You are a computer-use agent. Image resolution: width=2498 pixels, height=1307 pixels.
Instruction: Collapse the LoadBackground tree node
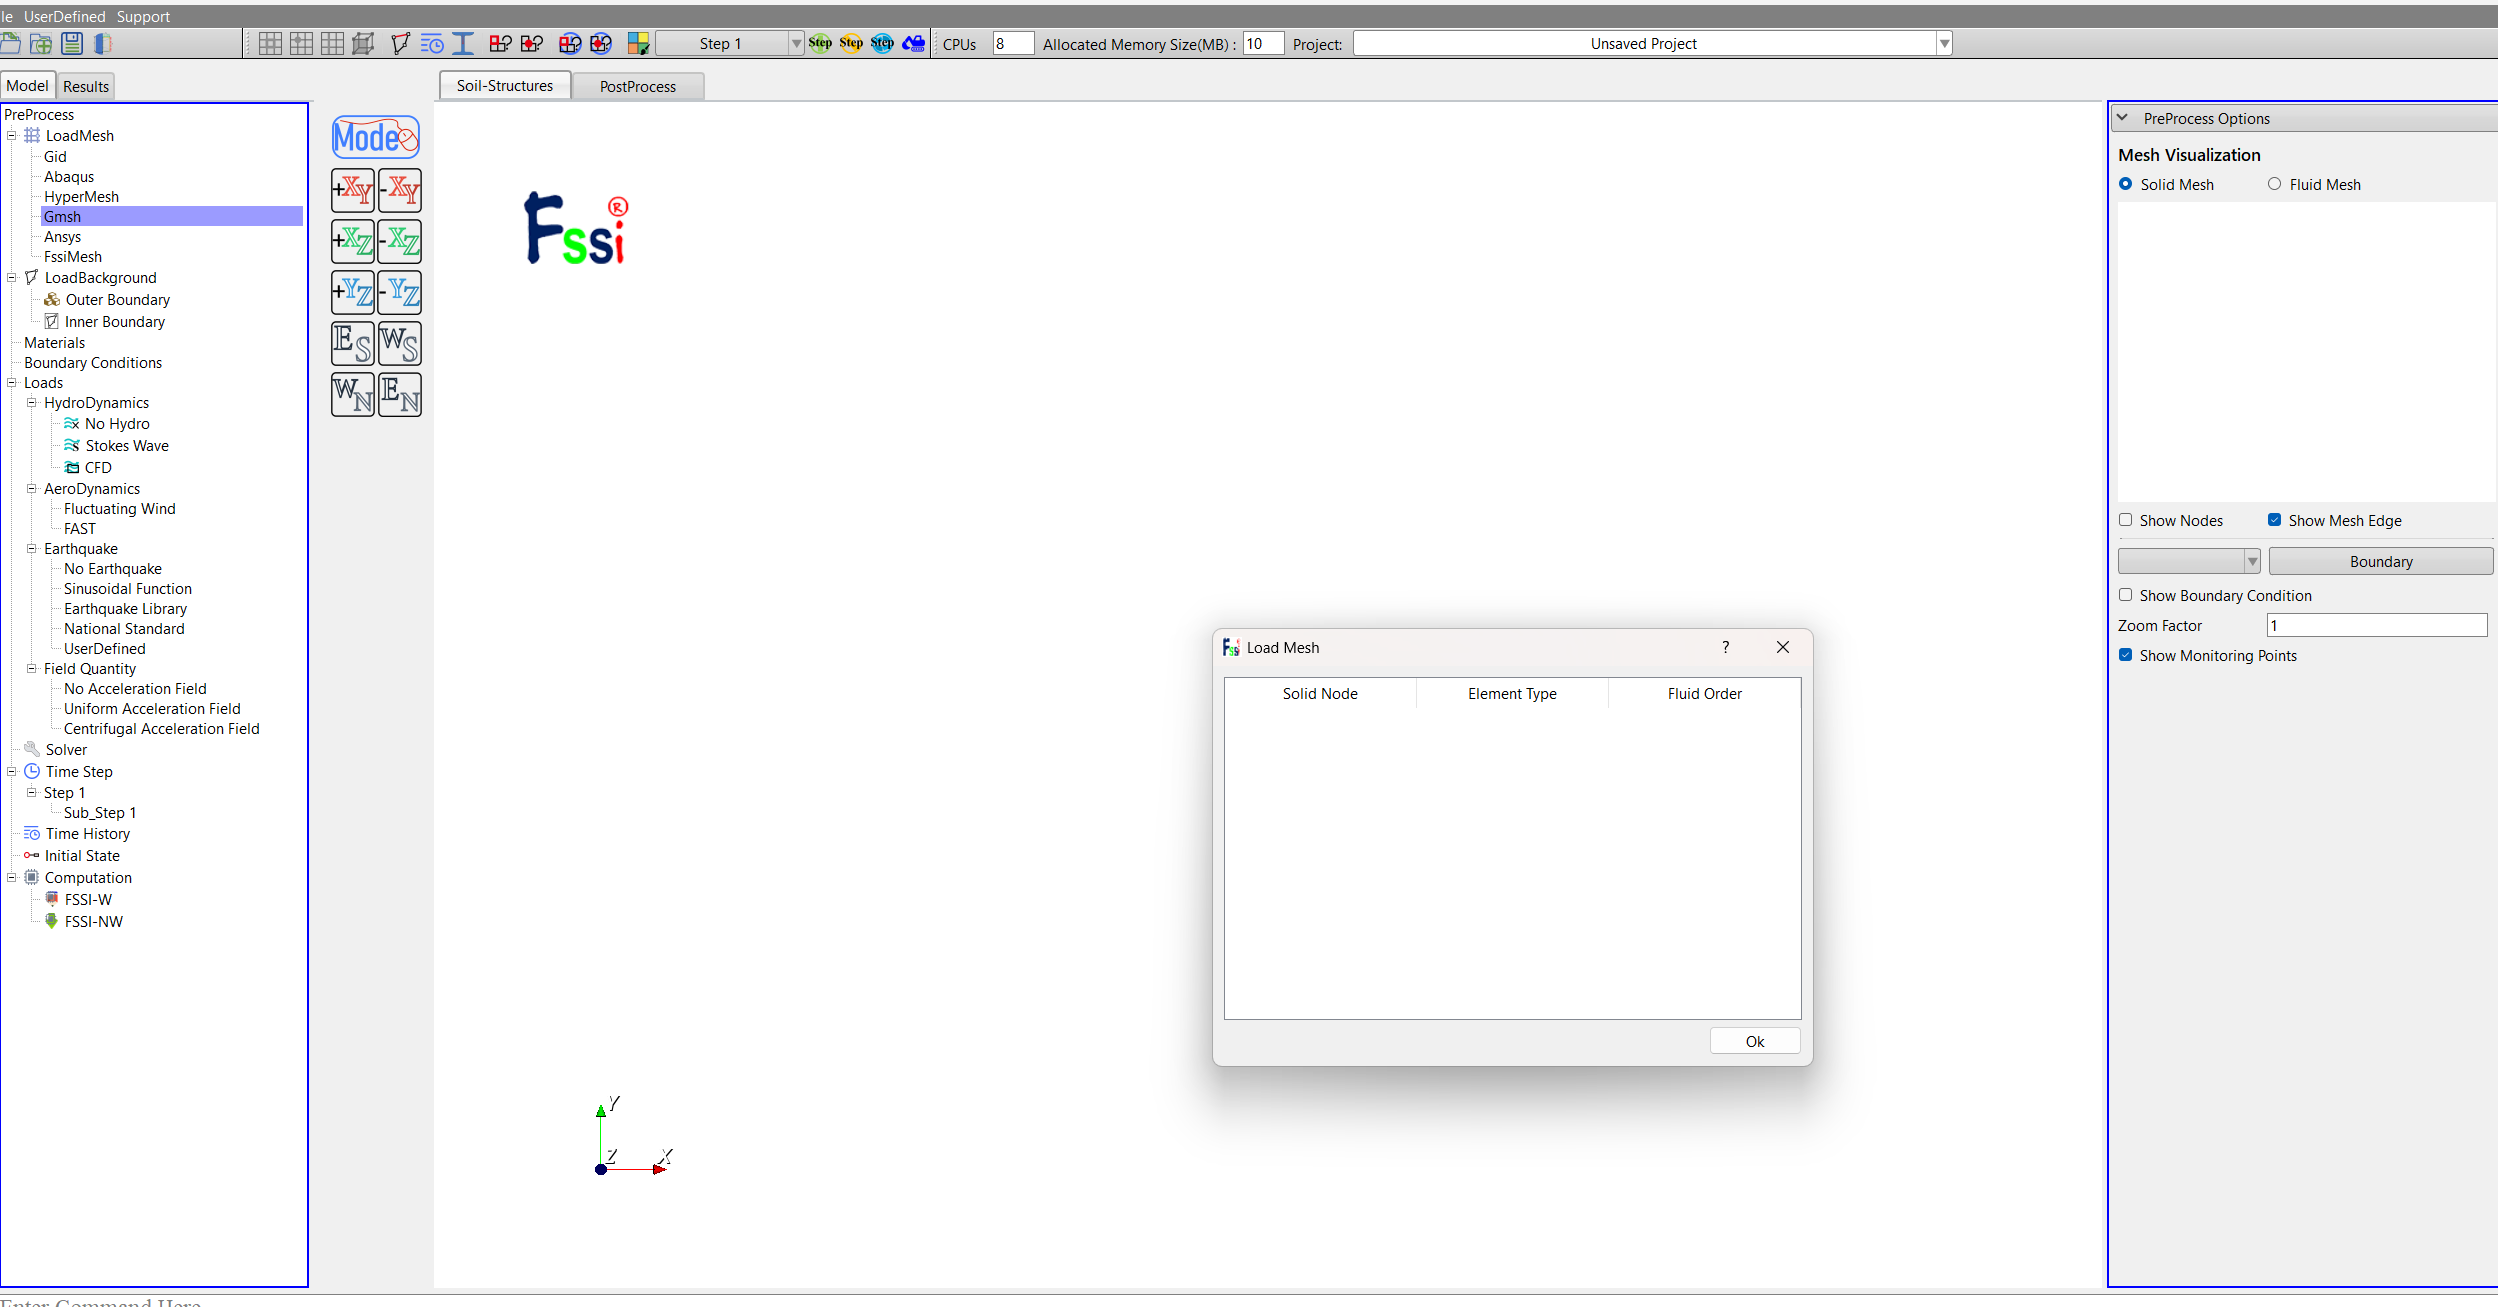12,277
